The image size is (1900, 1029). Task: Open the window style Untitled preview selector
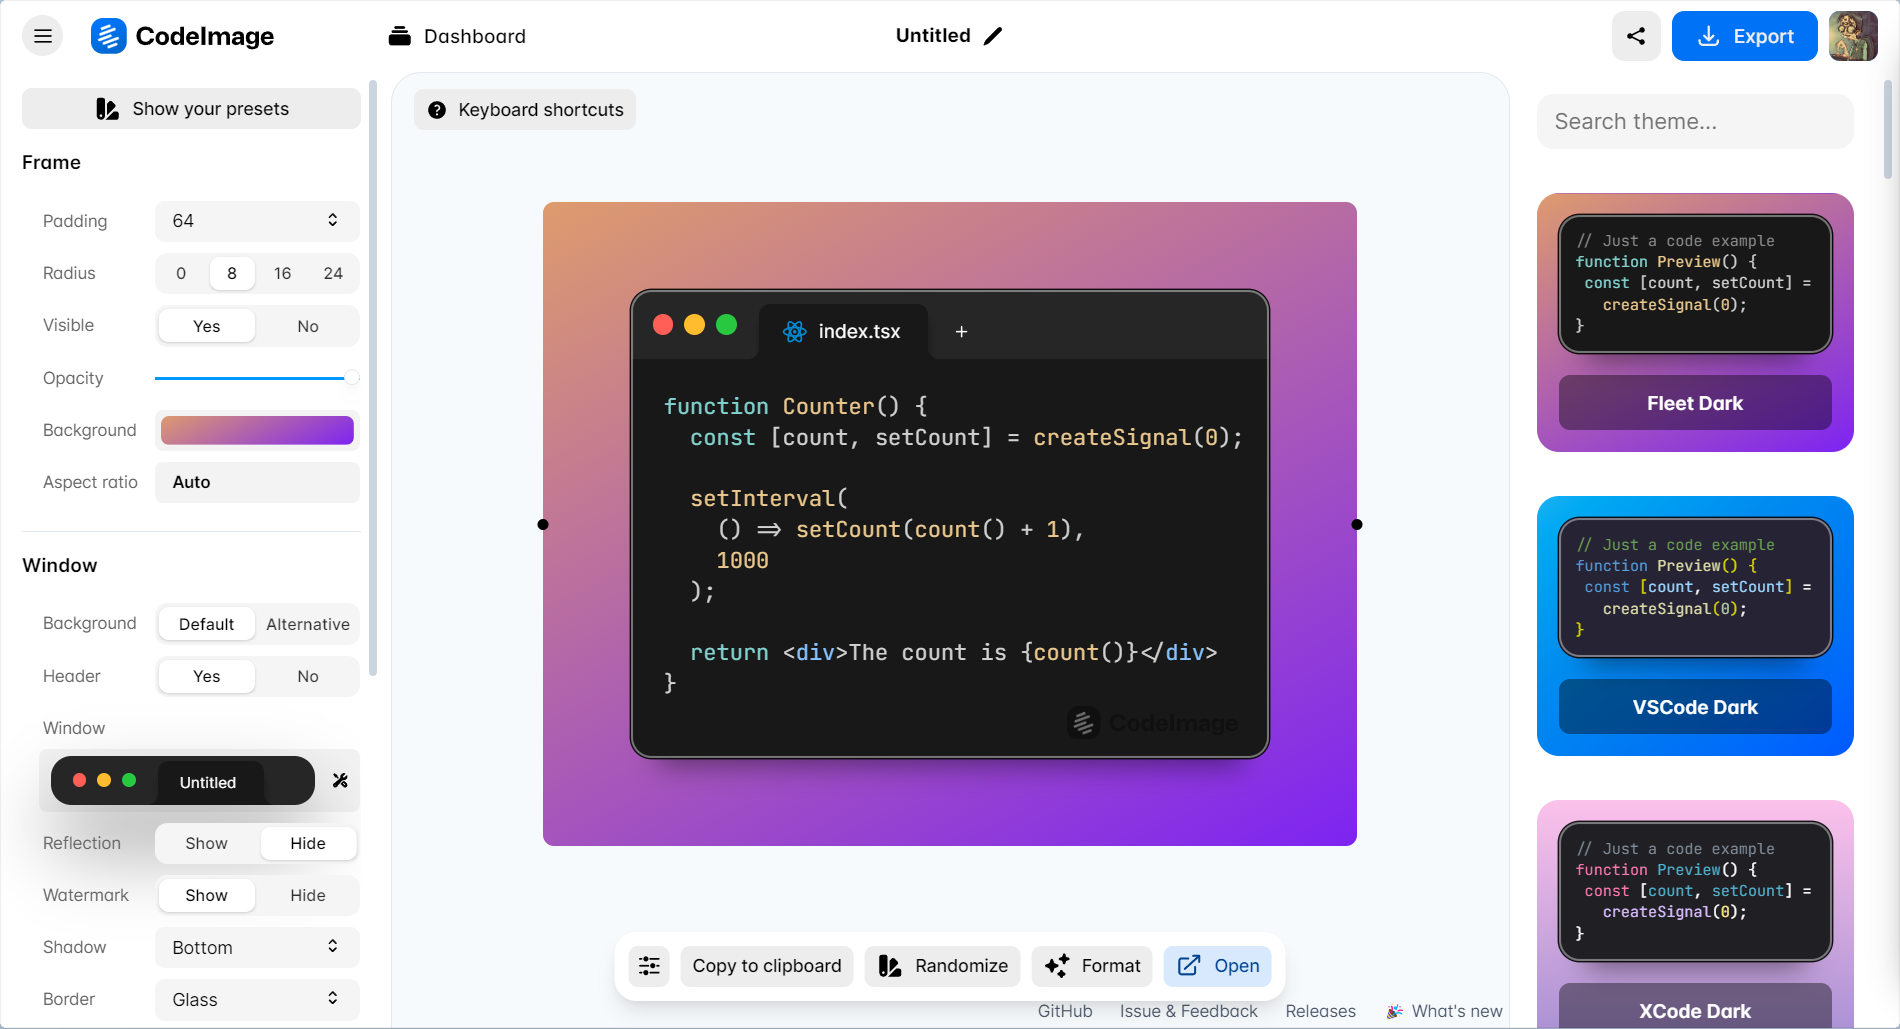183,781
